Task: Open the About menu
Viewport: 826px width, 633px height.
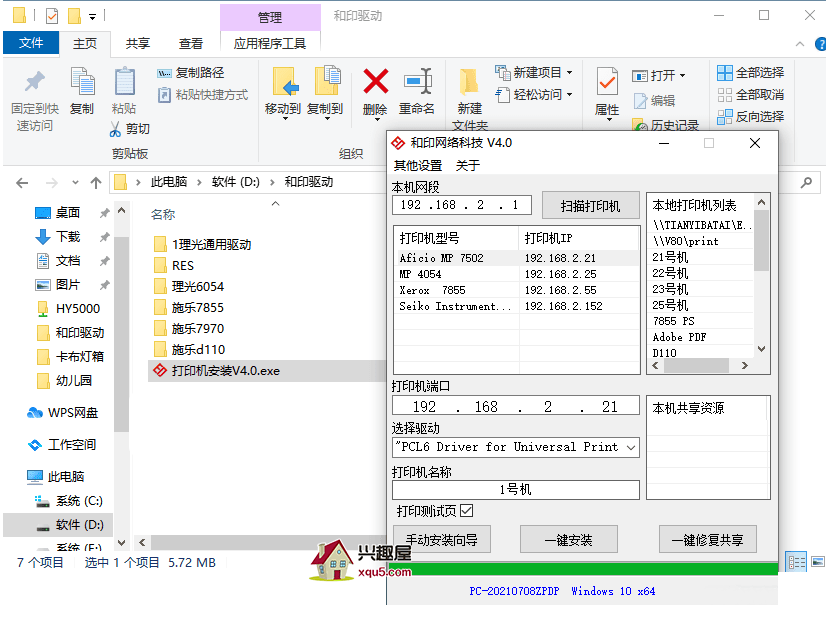Action: pyautogui.click(x=467, y=165)
